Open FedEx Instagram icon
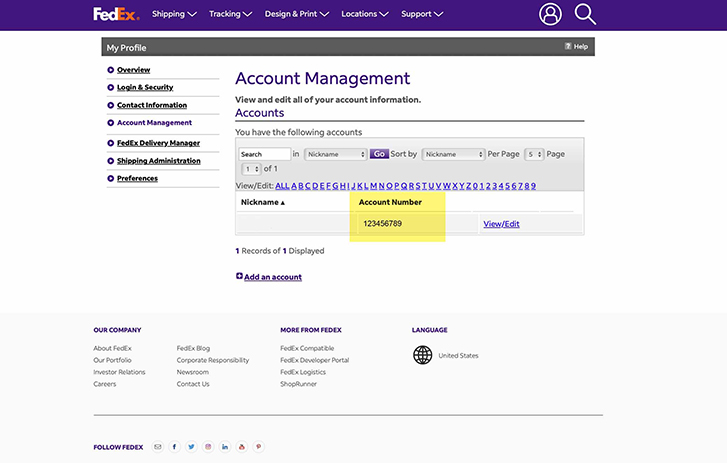The height and width of the screenshot is (463, 727). [208, 447]
